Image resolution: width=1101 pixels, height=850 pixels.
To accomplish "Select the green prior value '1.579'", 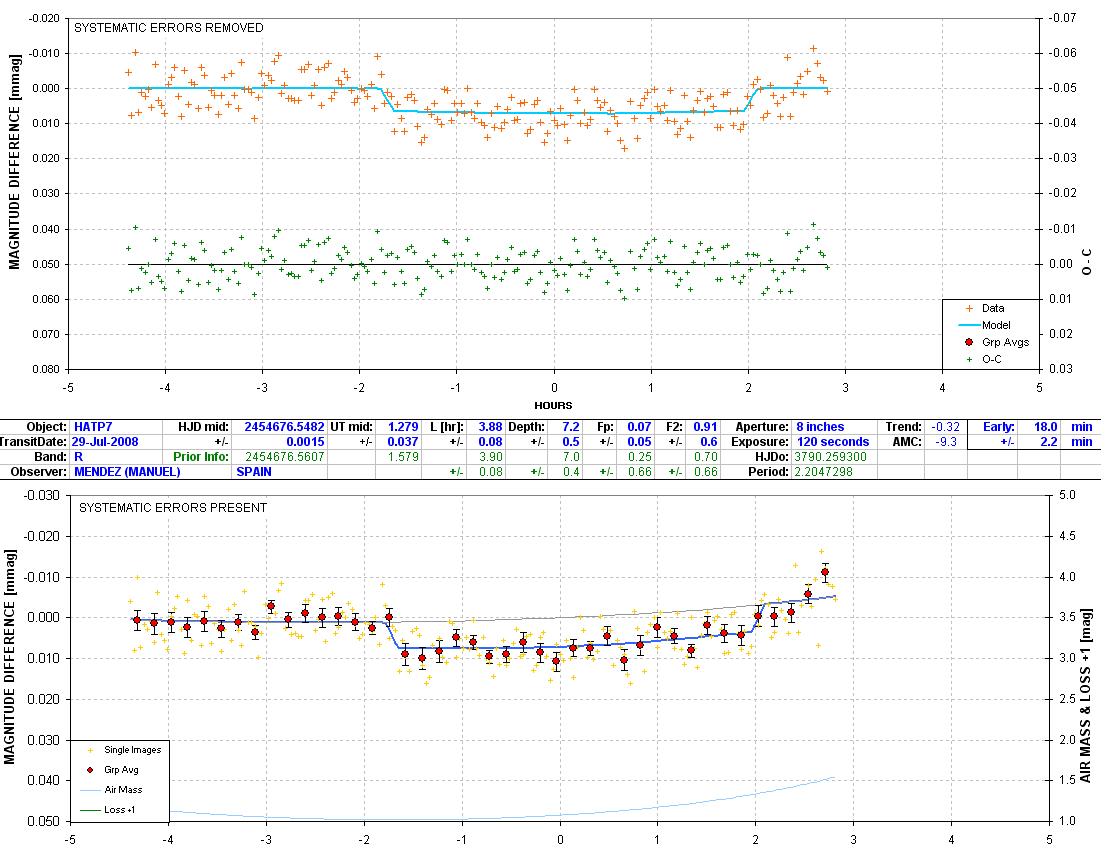I will [403, 457].
